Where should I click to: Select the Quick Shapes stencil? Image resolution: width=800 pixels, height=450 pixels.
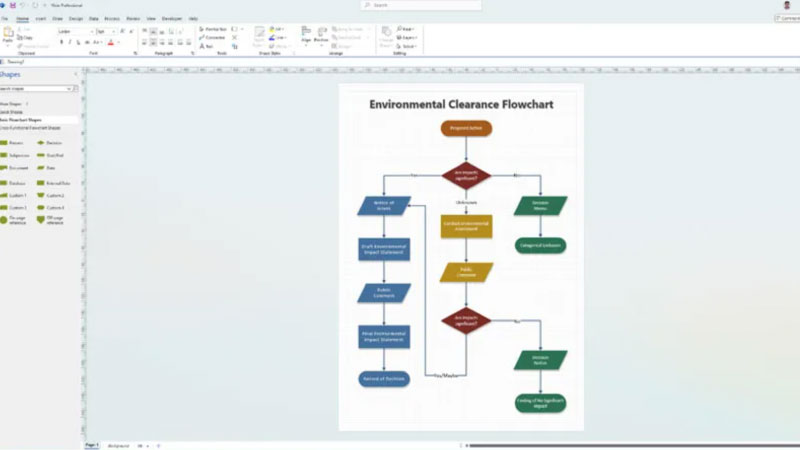coord(11,112)
